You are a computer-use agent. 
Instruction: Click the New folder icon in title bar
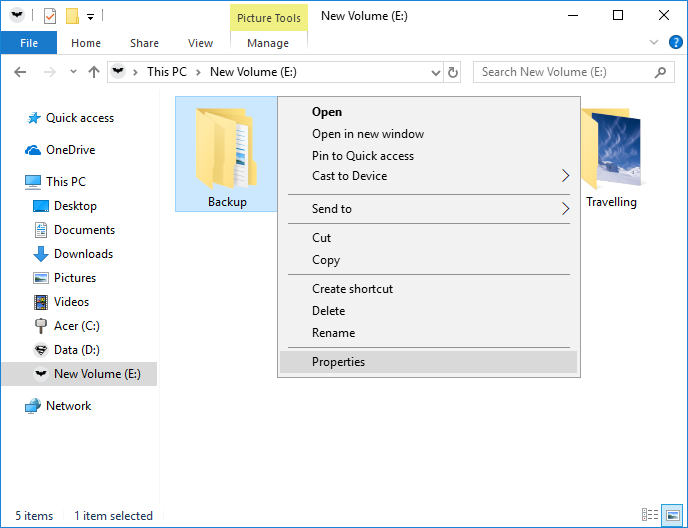pos(72,16)
